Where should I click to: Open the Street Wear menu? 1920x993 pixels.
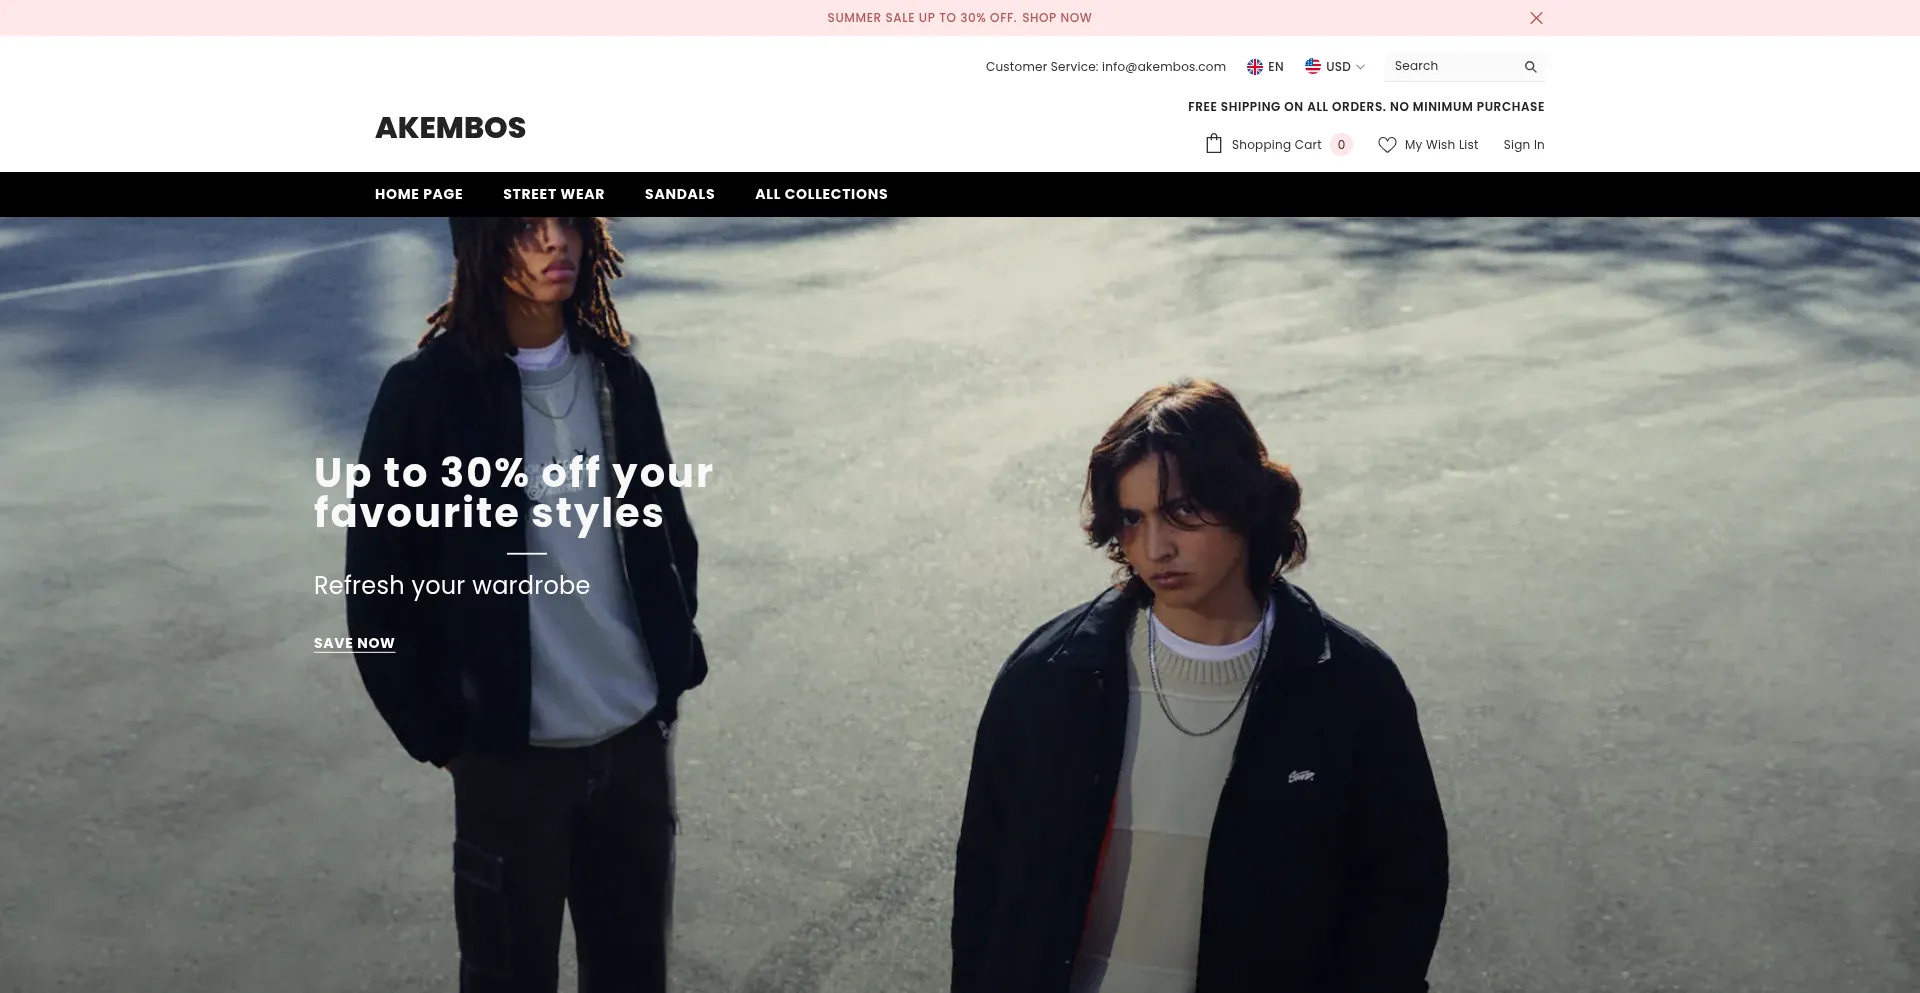pos(554,194)
